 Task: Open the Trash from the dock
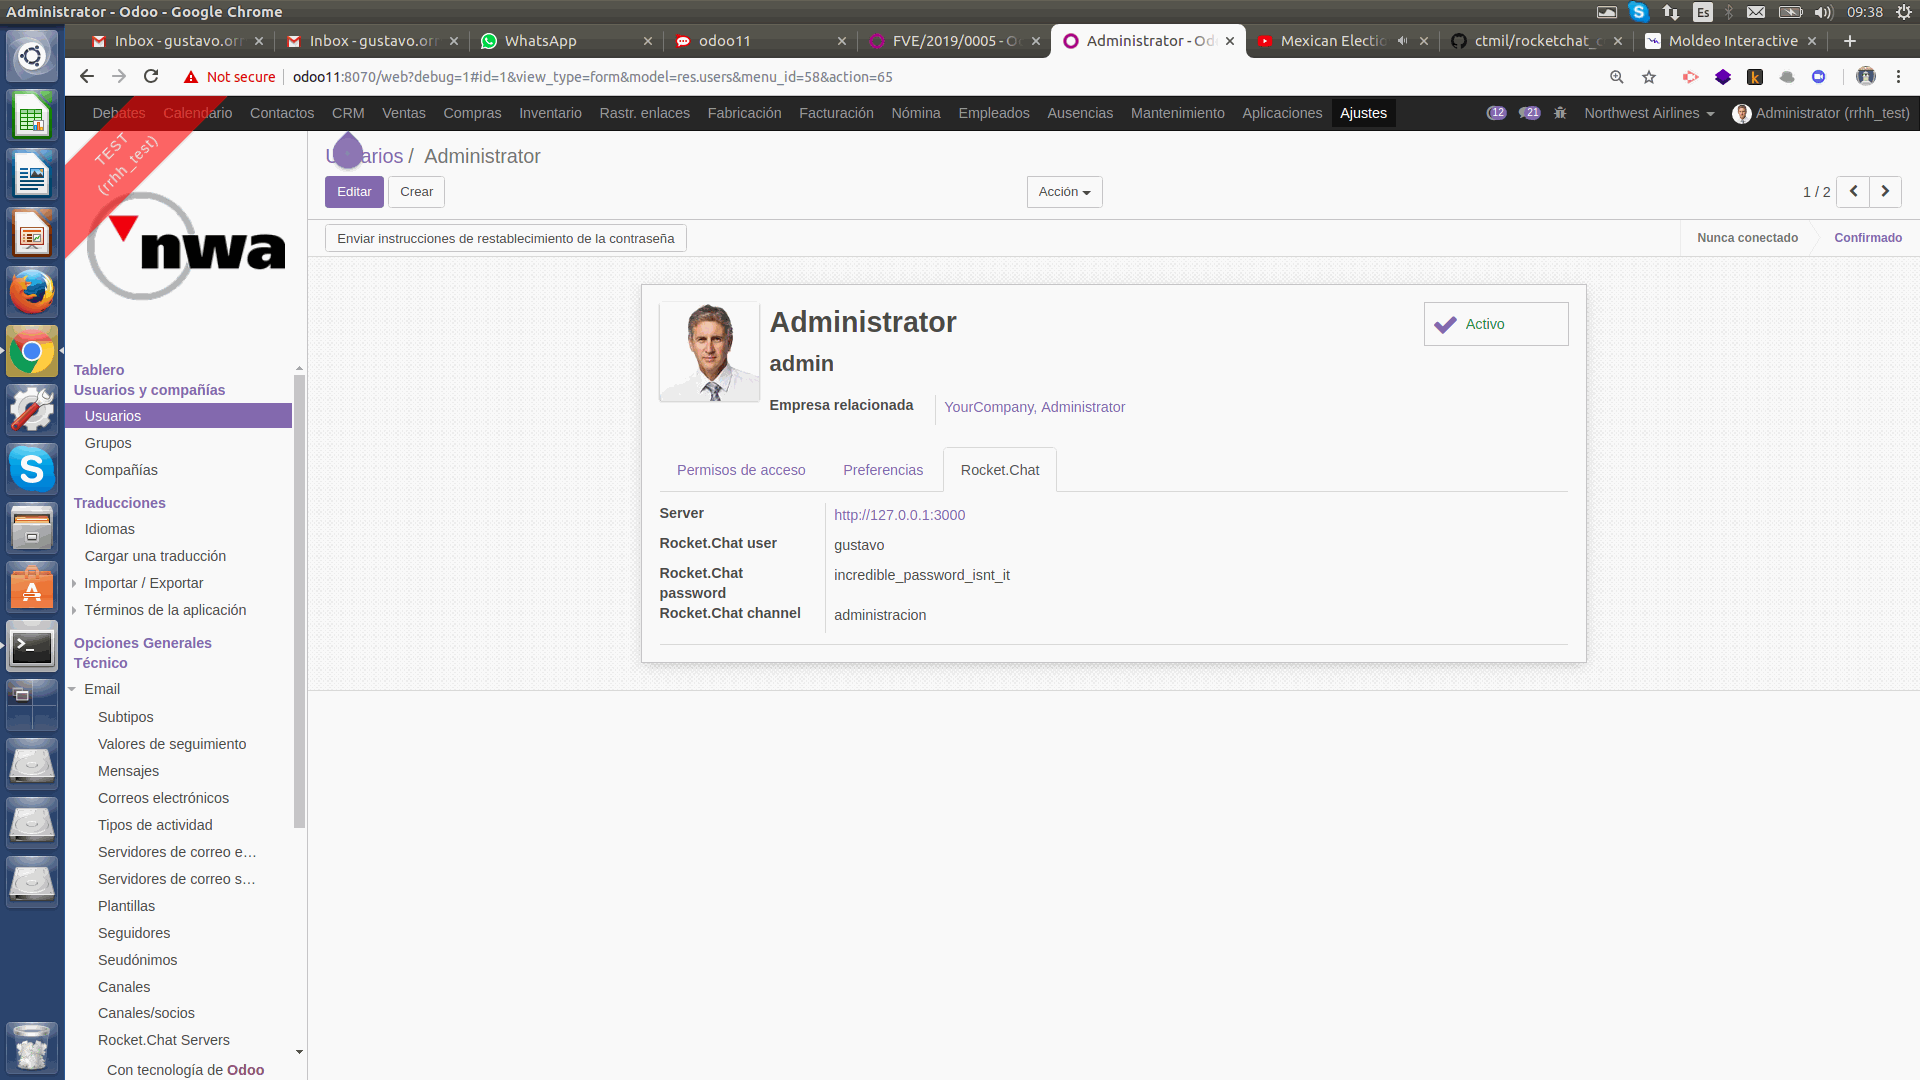[32, 1046]
